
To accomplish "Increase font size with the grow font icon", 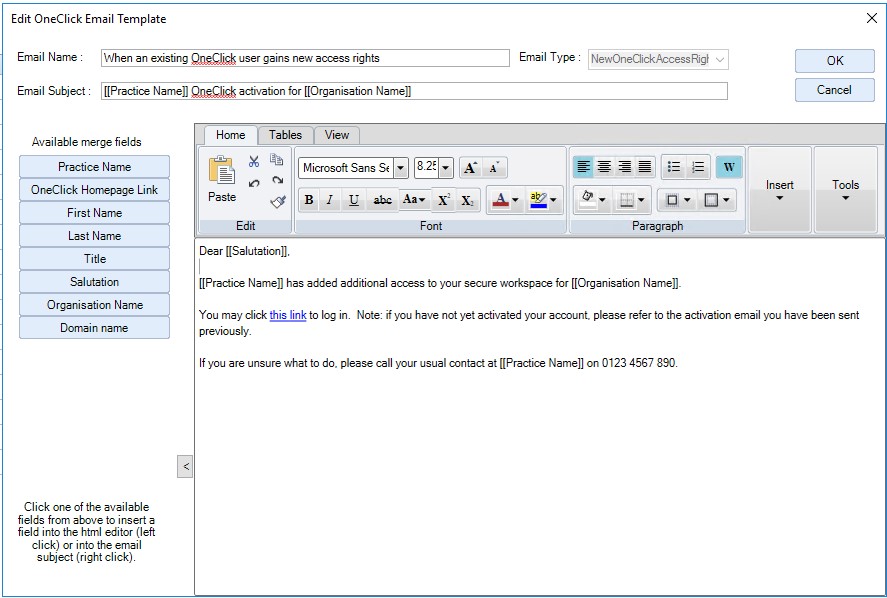I will pos(470,167).
